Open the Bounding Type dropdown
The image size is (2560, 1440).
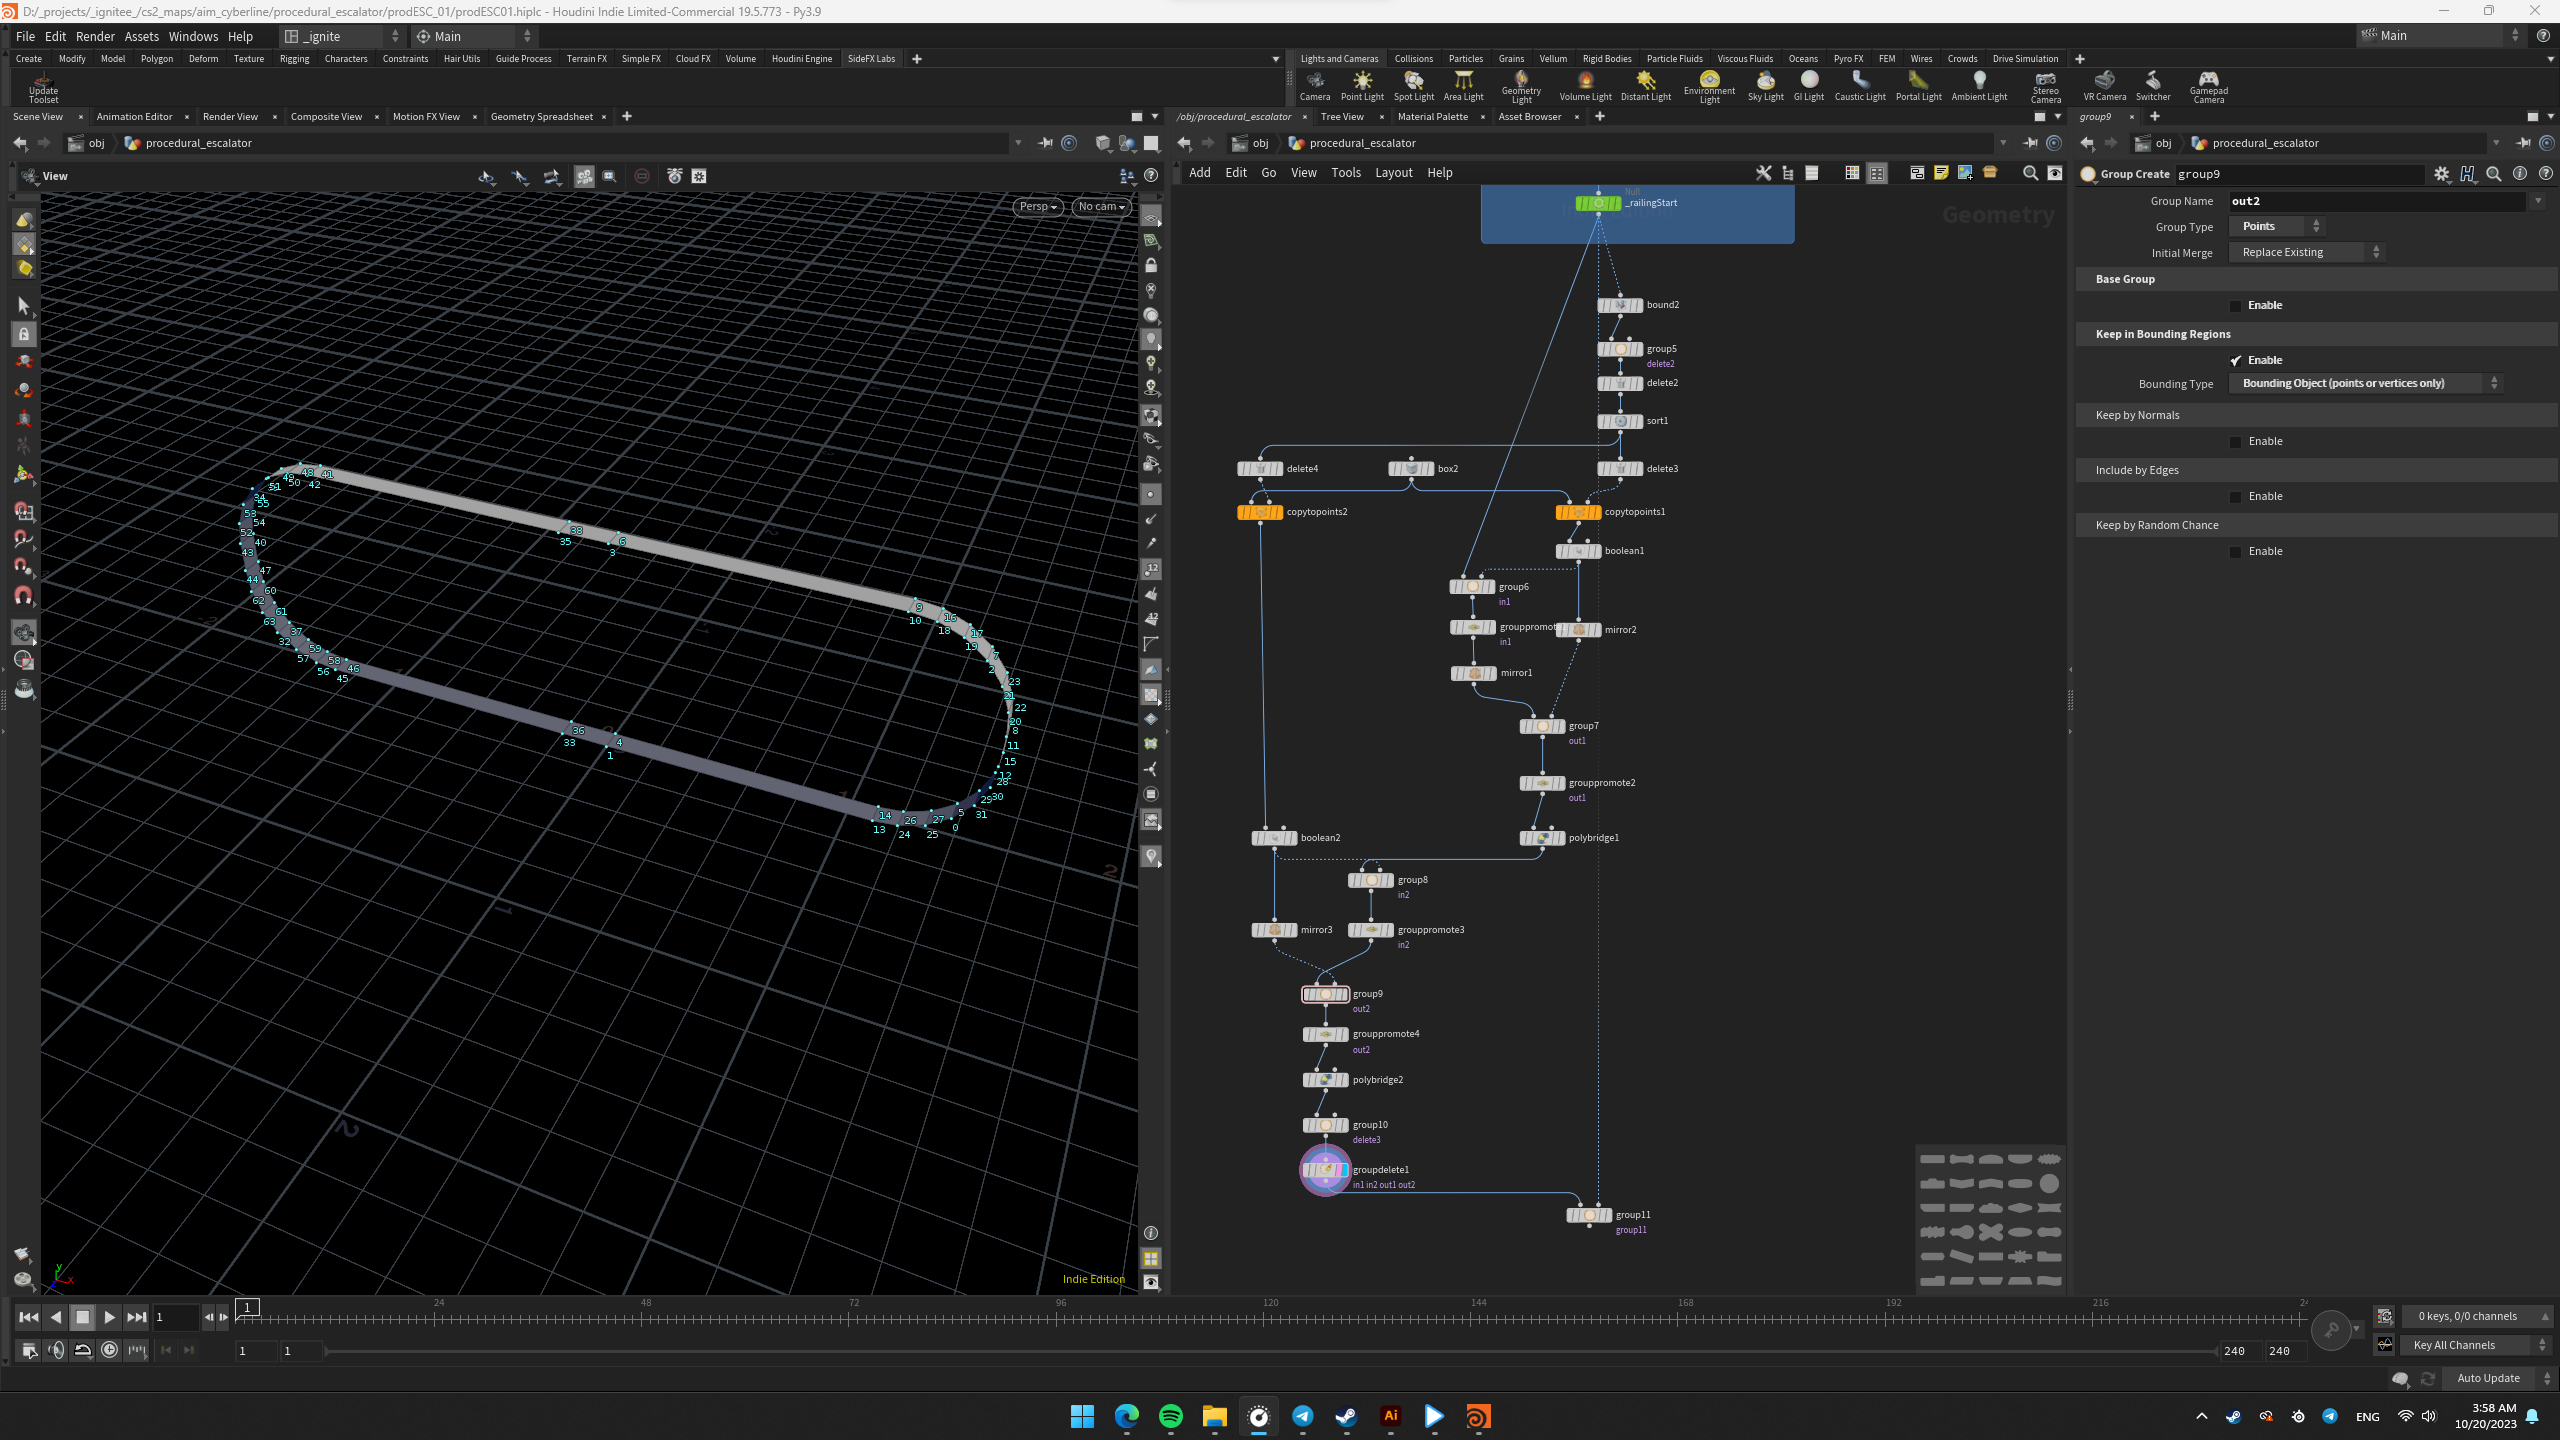click(x=2365, y=384)
